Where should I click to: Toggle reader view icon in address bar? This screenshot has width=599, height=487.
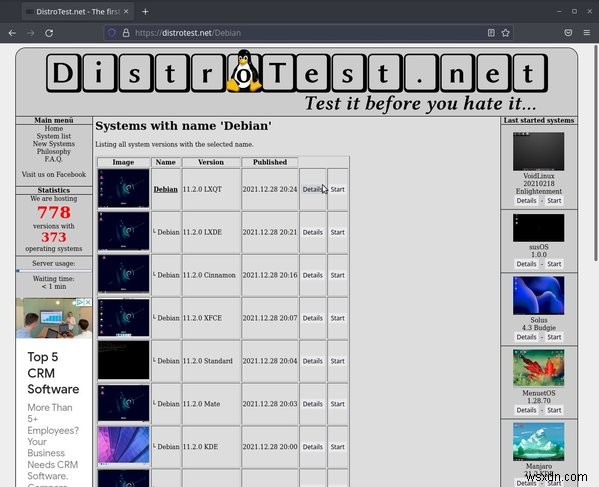[491, 33]
